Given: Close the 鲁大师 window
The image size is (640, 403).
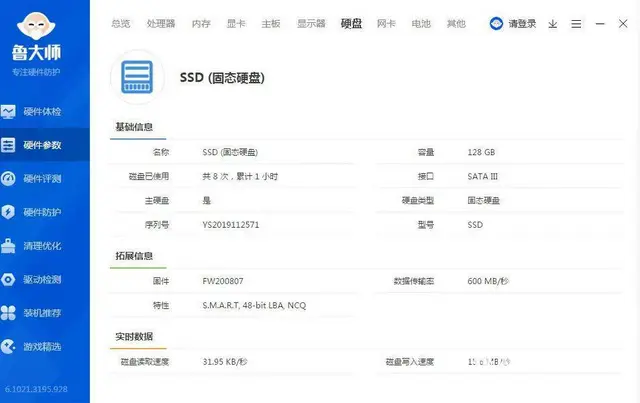Looking at the screenshot, I should pyautogui.click(x=623, y=24).
